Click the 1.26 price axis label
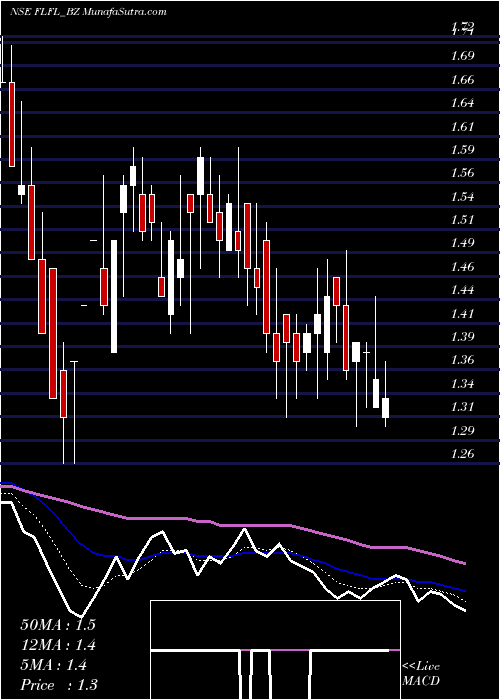Viewport: 500px width, 700px height. tap(462, 454)
